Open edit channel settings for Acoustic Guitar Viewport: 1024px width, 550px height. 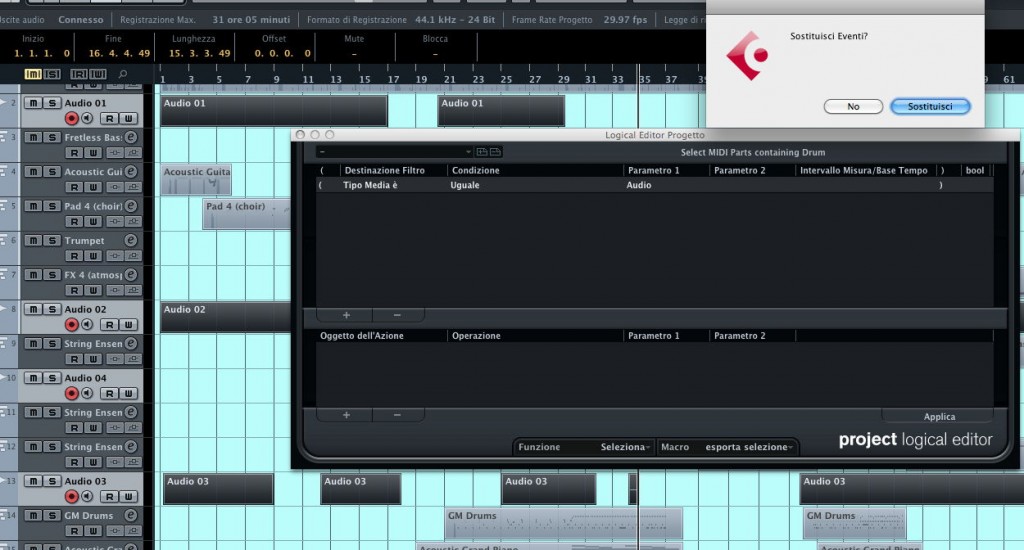[x=131, y=171]
